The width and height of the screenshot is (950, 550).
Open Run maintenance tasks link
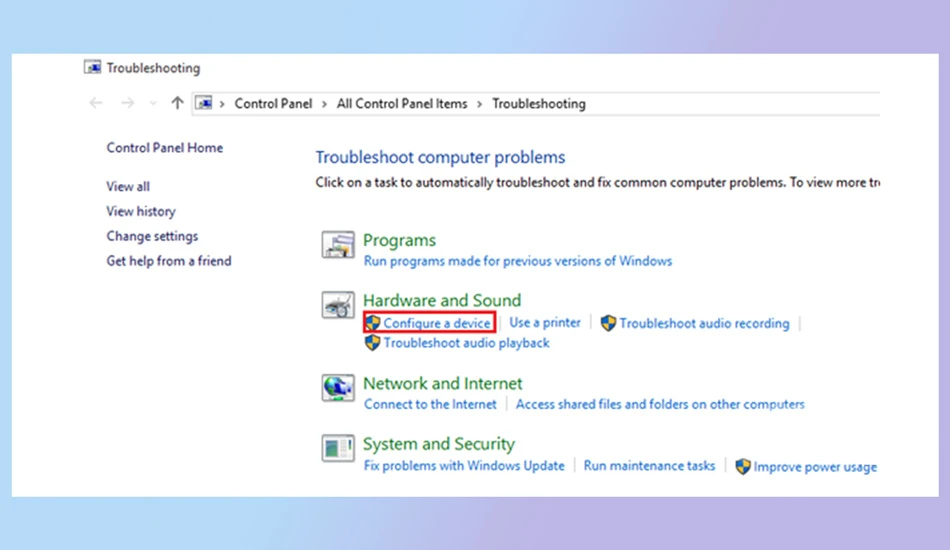pyautogui.click(x=649, y=466)
